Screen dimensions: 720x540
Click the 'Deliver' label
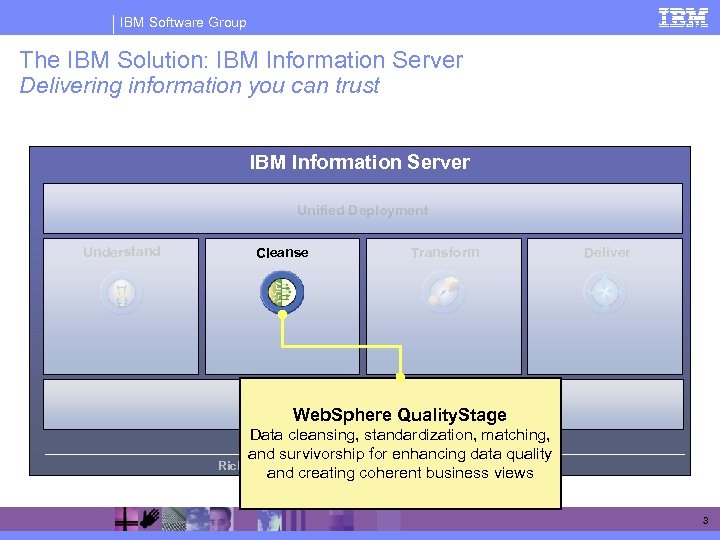pos(607,253)
